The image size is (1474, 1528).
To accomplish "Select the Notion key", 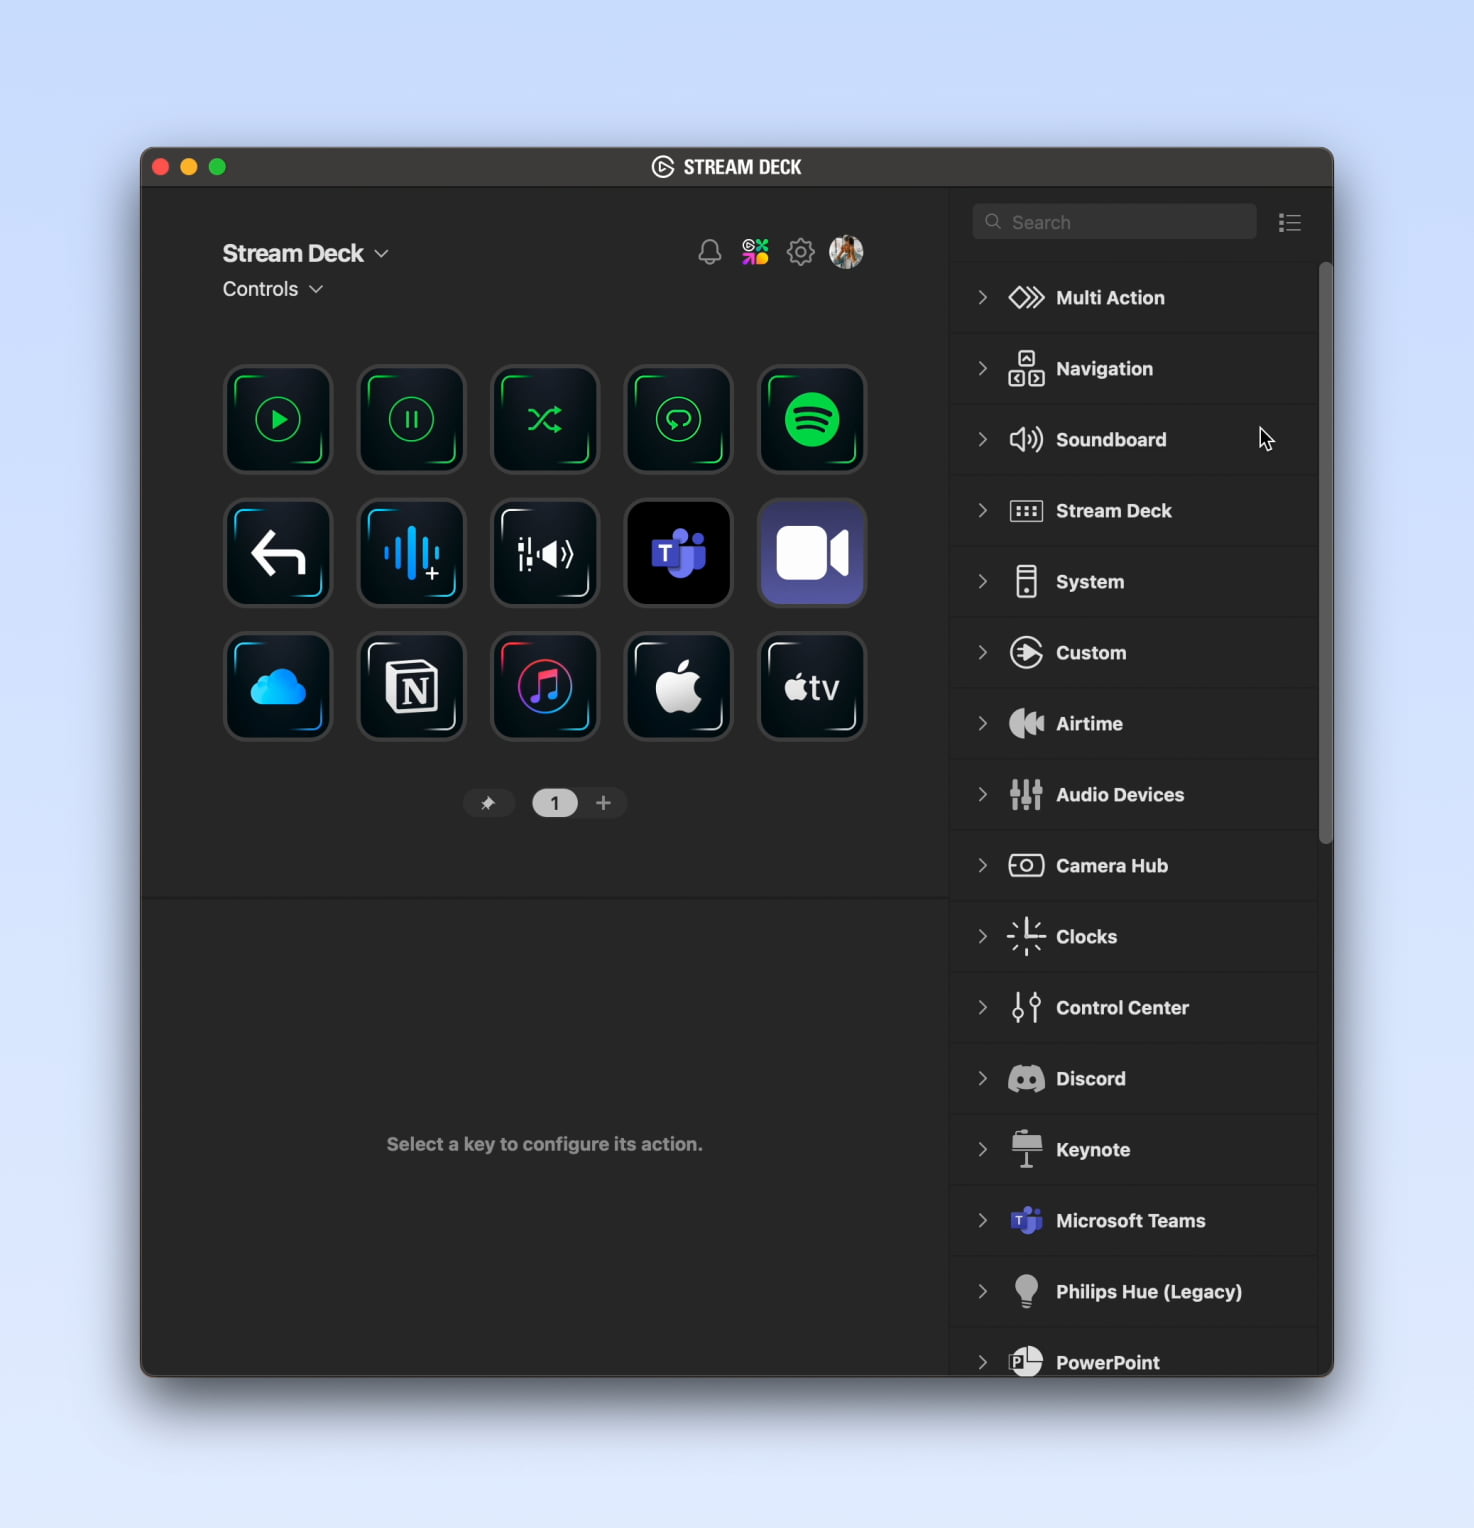I will point(412,687).
